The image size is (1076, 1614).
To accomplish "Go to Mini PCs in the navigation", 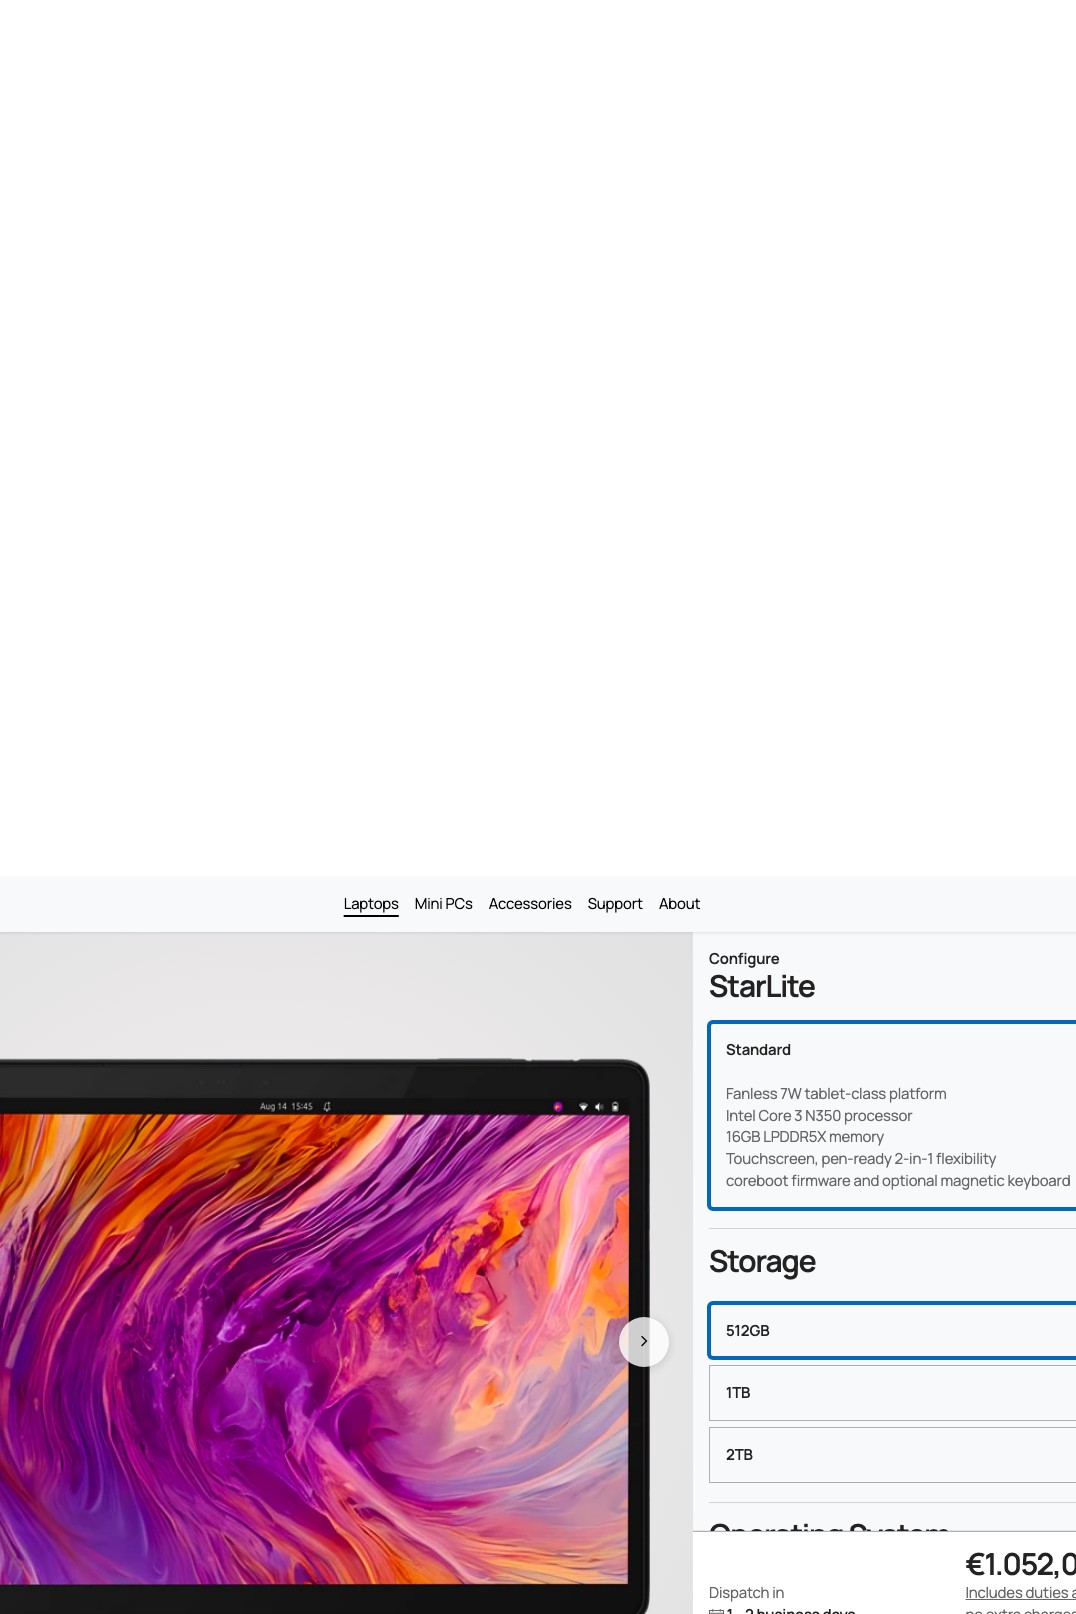I will (x=444, y=903).
